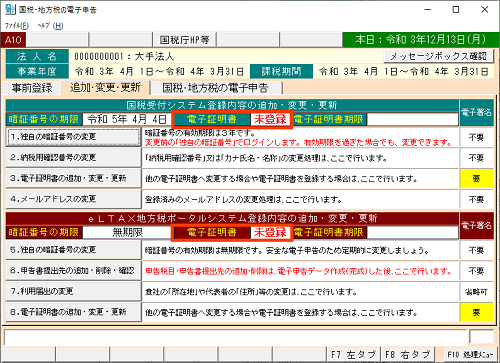Click 2.納税用確認番号の変更 button
500x363 pixels.
point(73,158)
